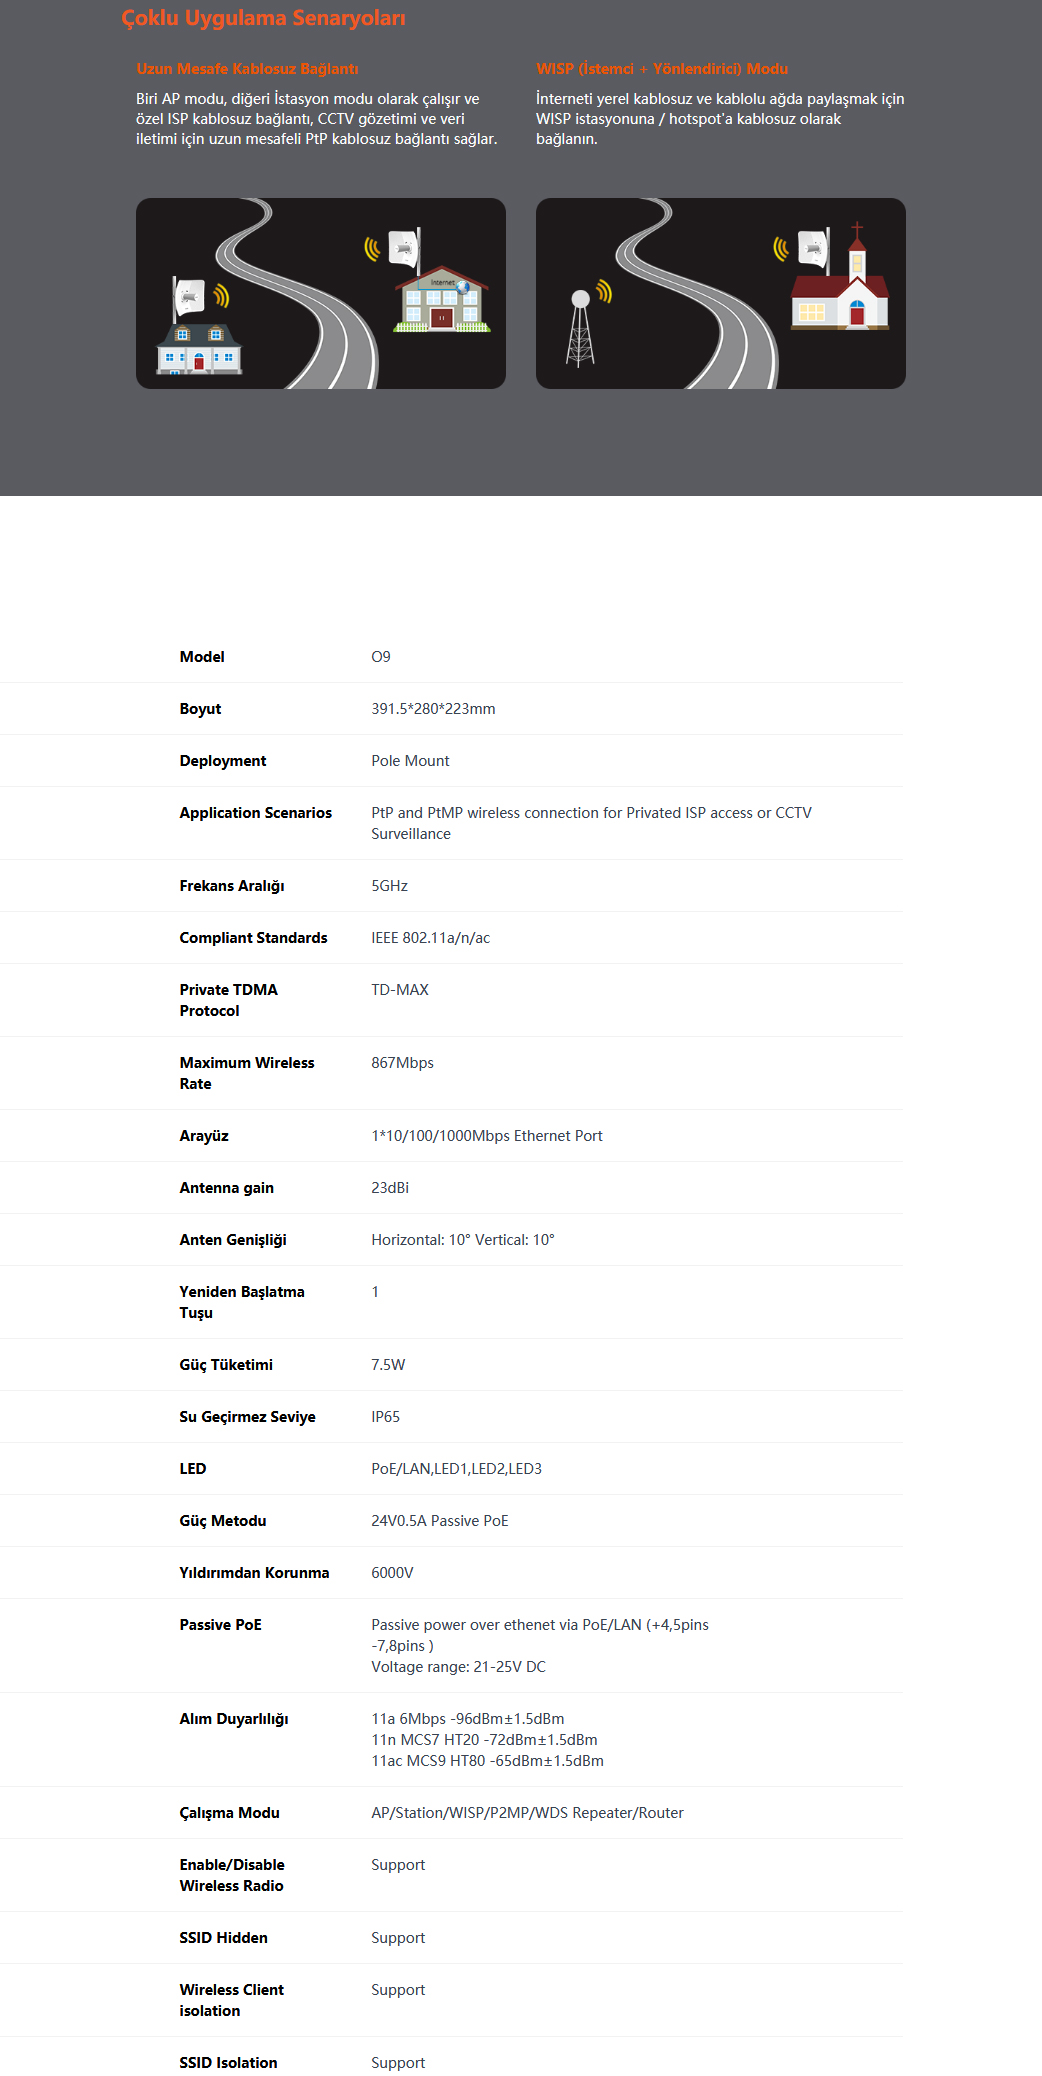Click the radio tower icon in WISP image
Screen dimensions: 1042x2076
pyautogui.click(x=580, y=328)
